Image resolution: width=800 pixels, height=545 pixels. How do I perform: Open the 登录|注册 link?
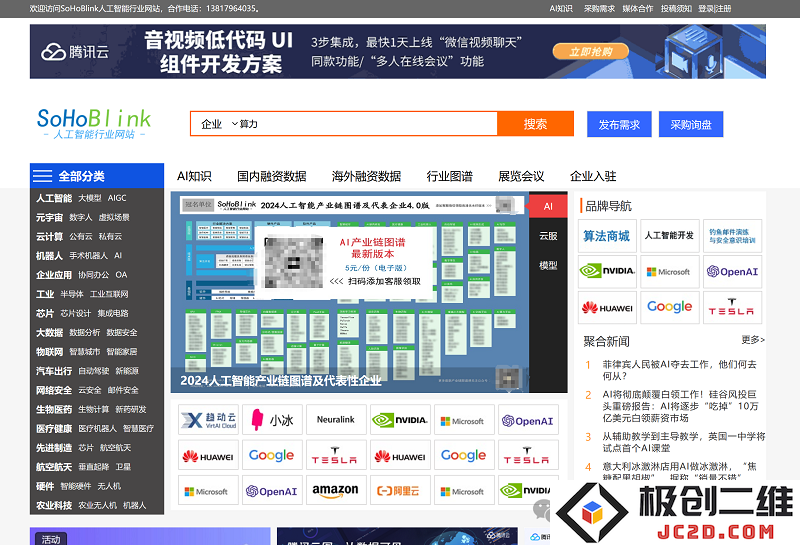715,9
